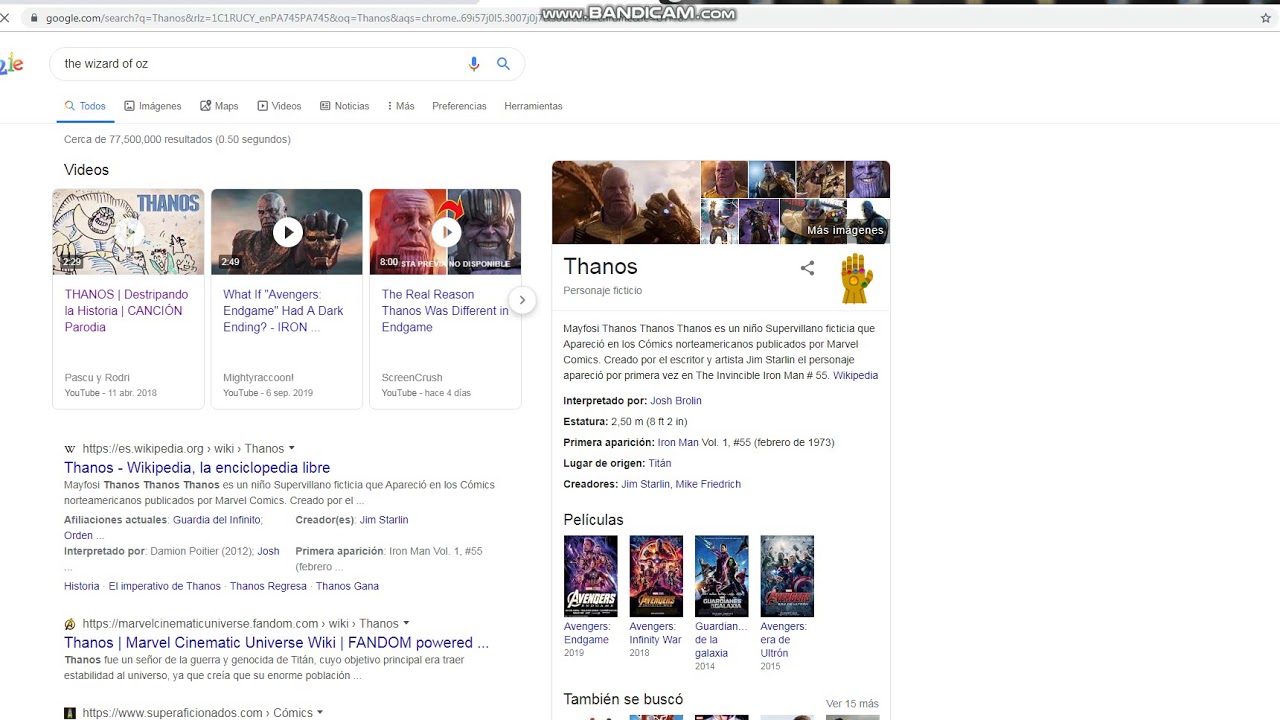Switch to the Videos tab
1280x720 pixels.
[279, 106]
